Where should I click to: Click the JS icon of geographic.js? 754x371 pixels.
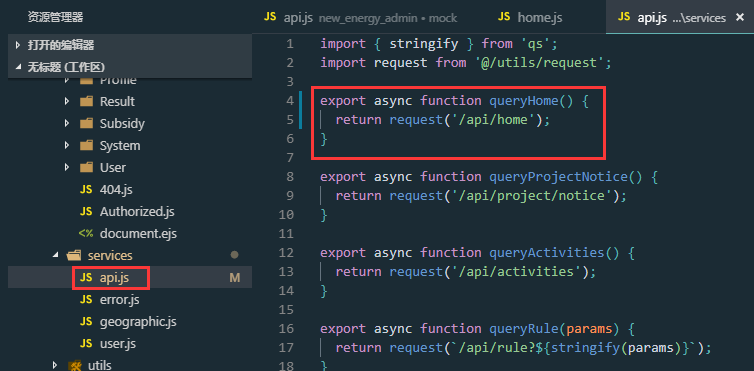tap(86, 322)
